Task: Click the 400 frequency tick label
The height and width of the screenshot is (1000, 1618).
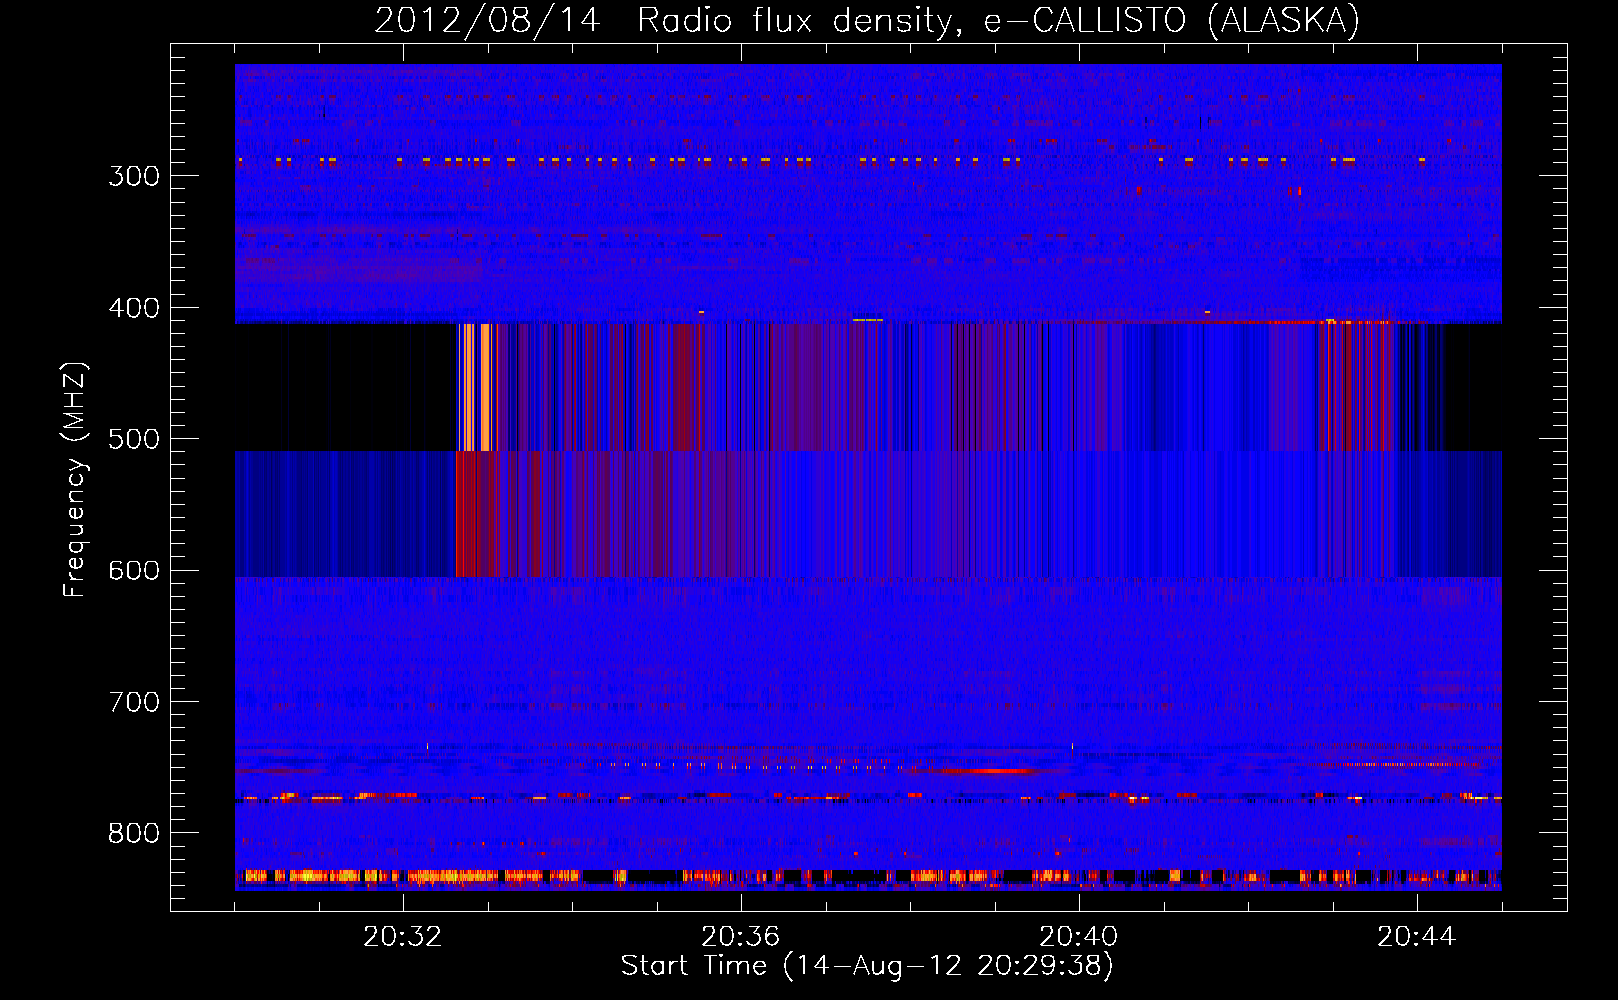Action: [134, 308]
